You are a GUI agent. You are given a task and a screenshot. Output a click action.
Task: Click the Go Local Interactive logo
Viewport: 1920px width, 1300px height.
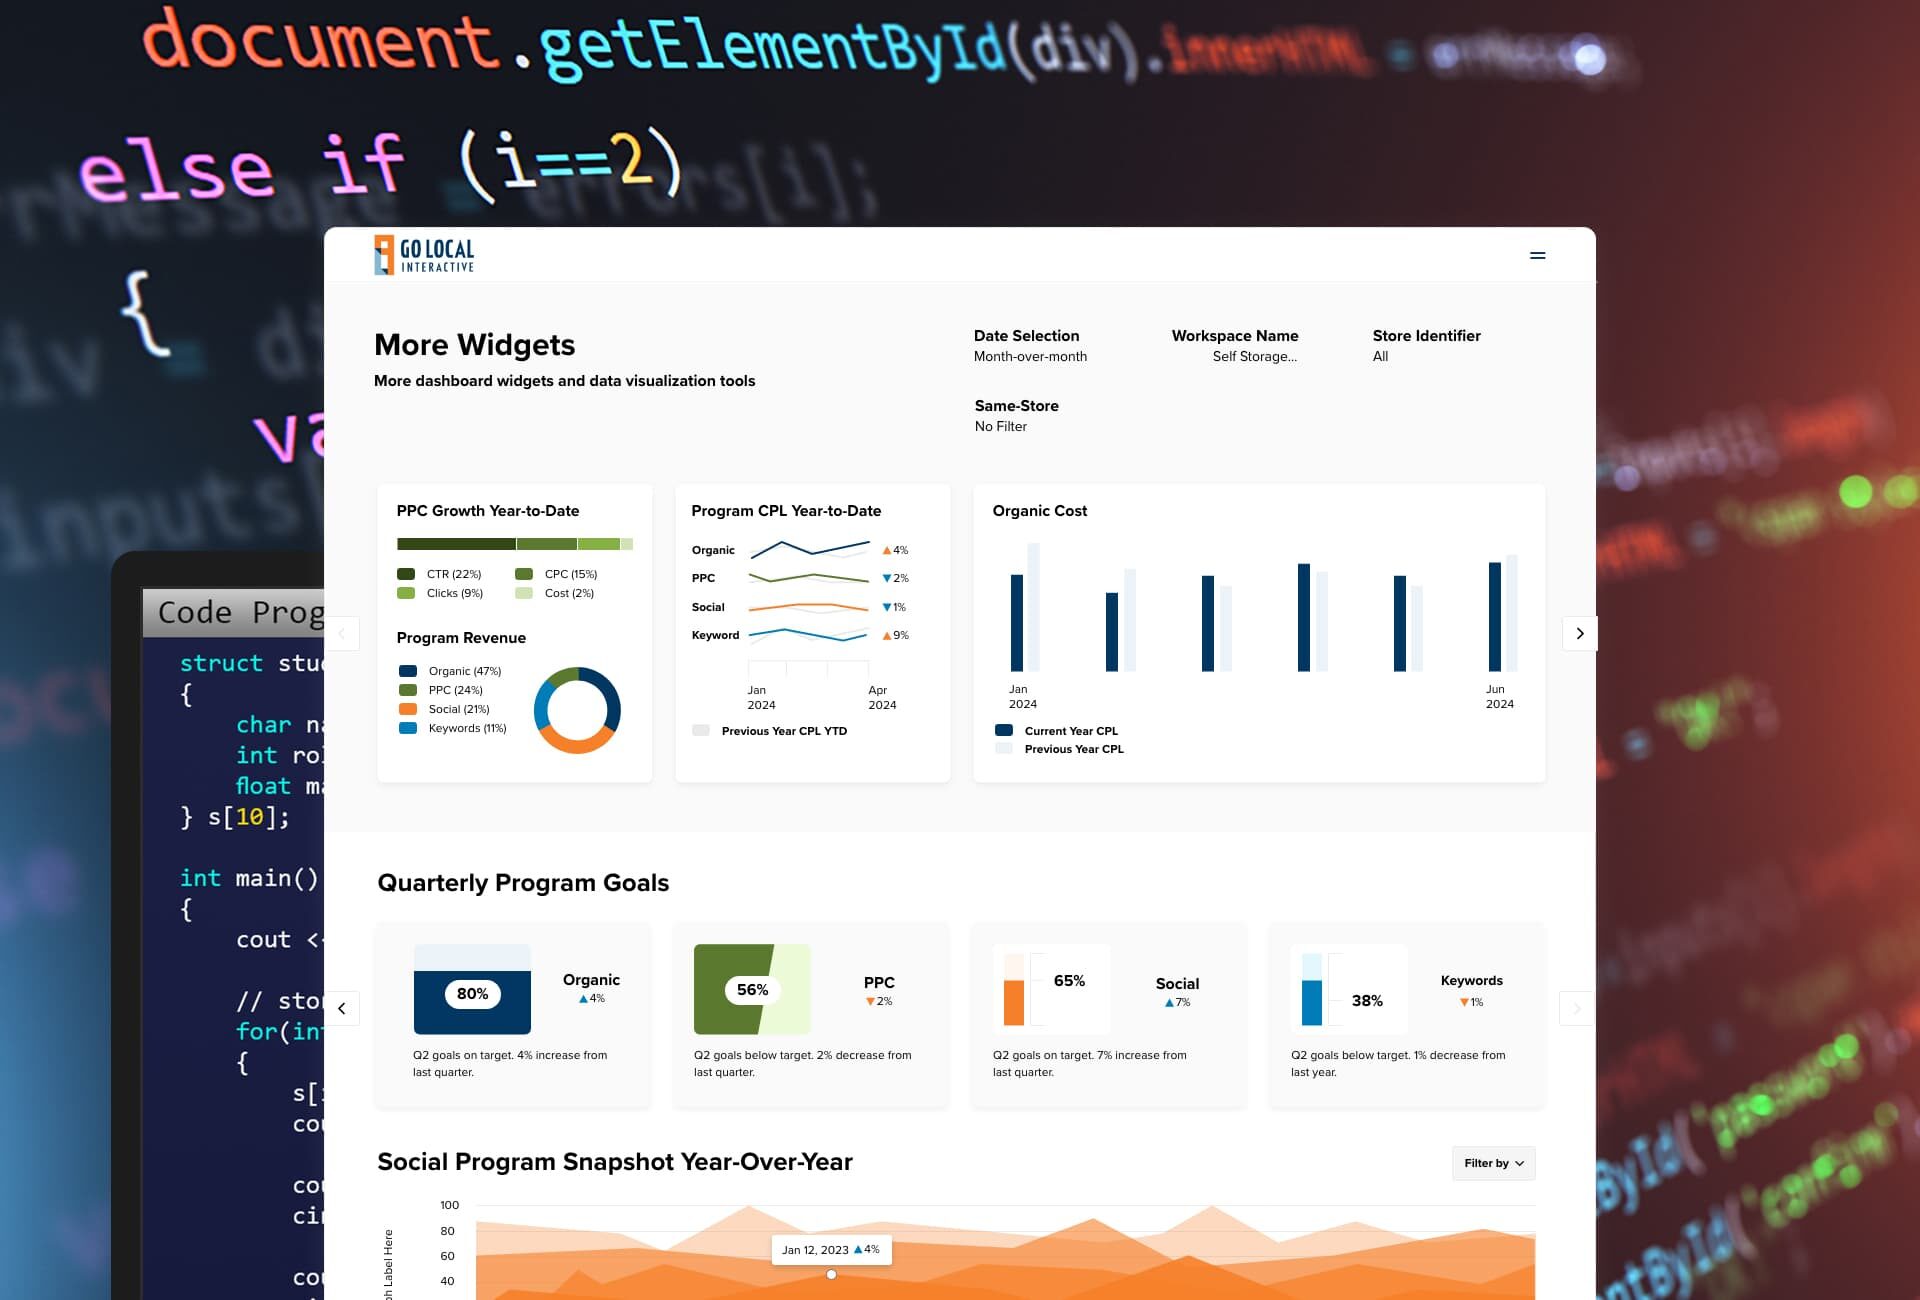(x=424, y=255)
